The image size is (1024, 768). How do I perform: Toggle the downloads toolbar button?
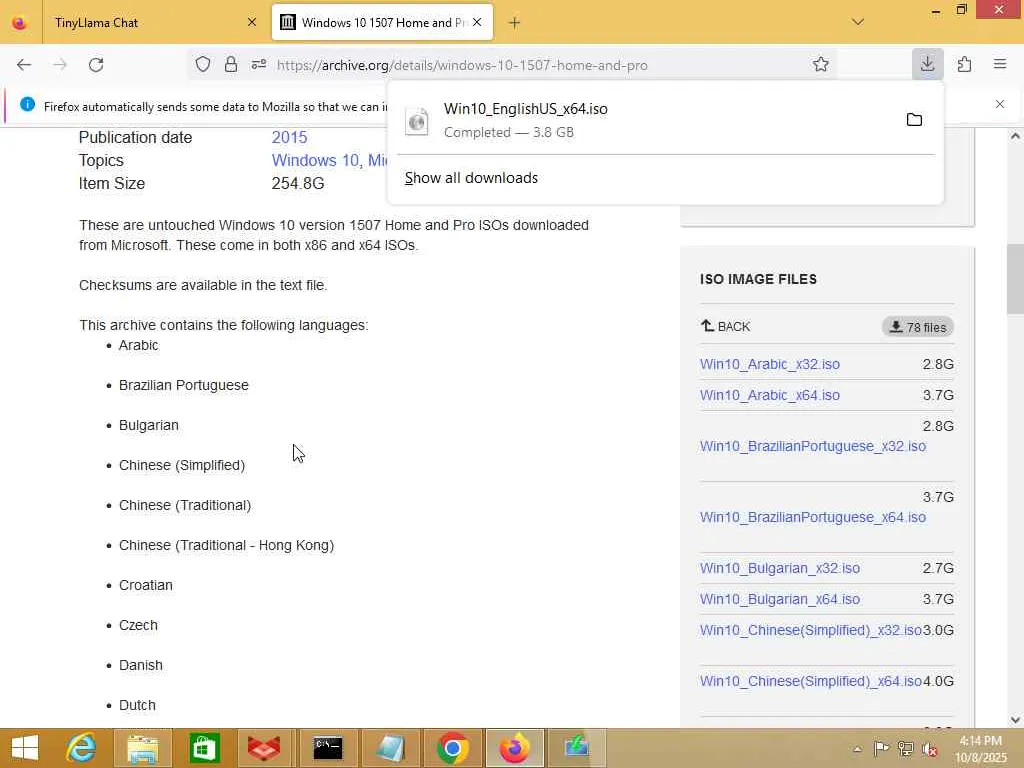[x=927, y=64]
